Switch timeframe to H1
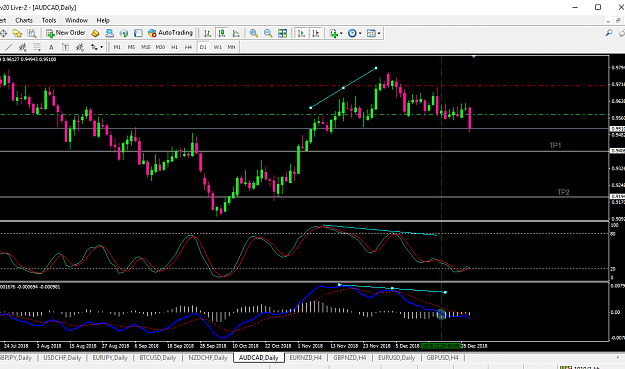Screen dimensions: 625x369 pos(174,47)
